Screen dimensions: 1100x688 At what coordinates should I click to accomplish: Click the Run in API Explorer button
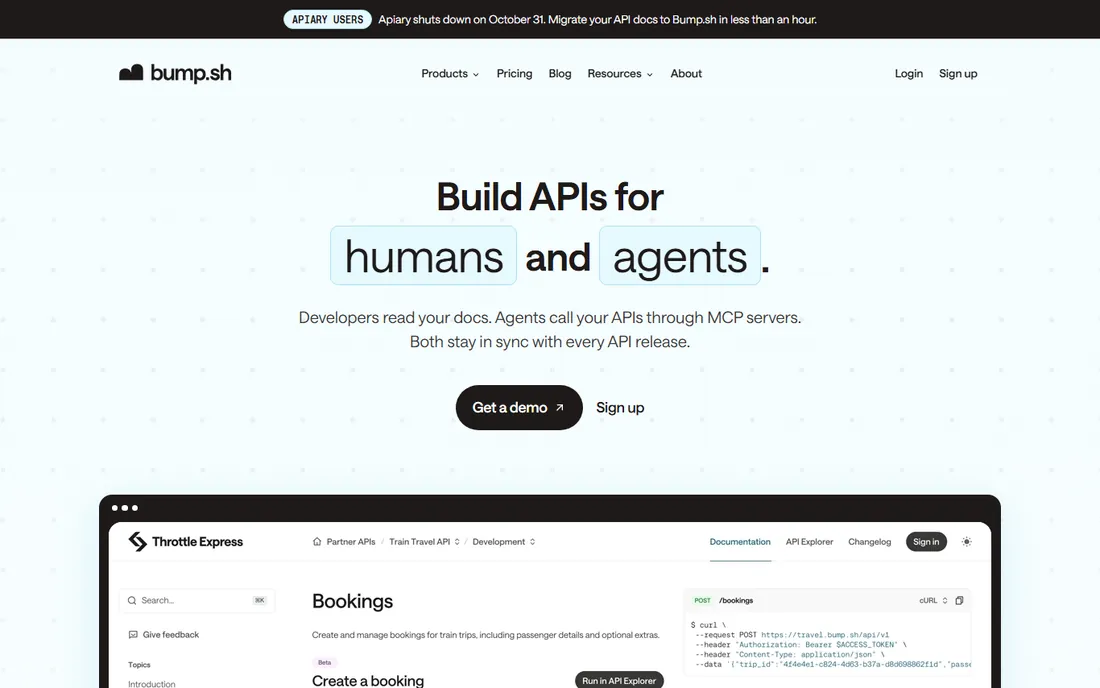[x=619, y=680]
